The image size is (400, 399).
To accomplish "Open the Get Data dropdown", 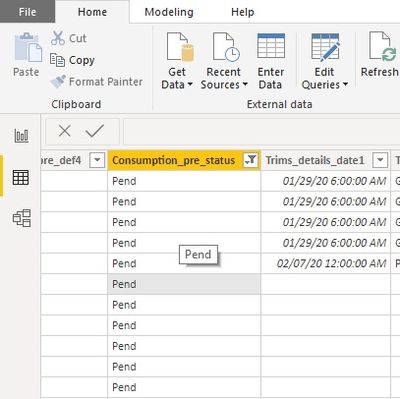I will (190, 85).
